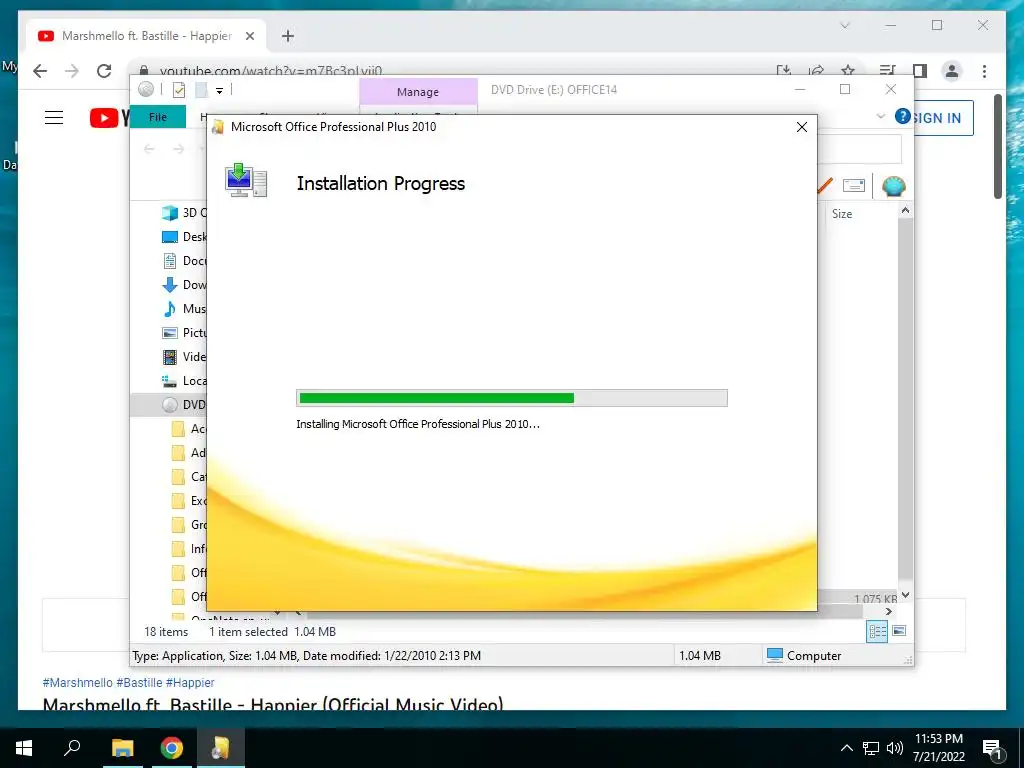Click the YouTube logo
Image resolution: width=1024 pixels, height=768 pixels.
tap(109, 118)
